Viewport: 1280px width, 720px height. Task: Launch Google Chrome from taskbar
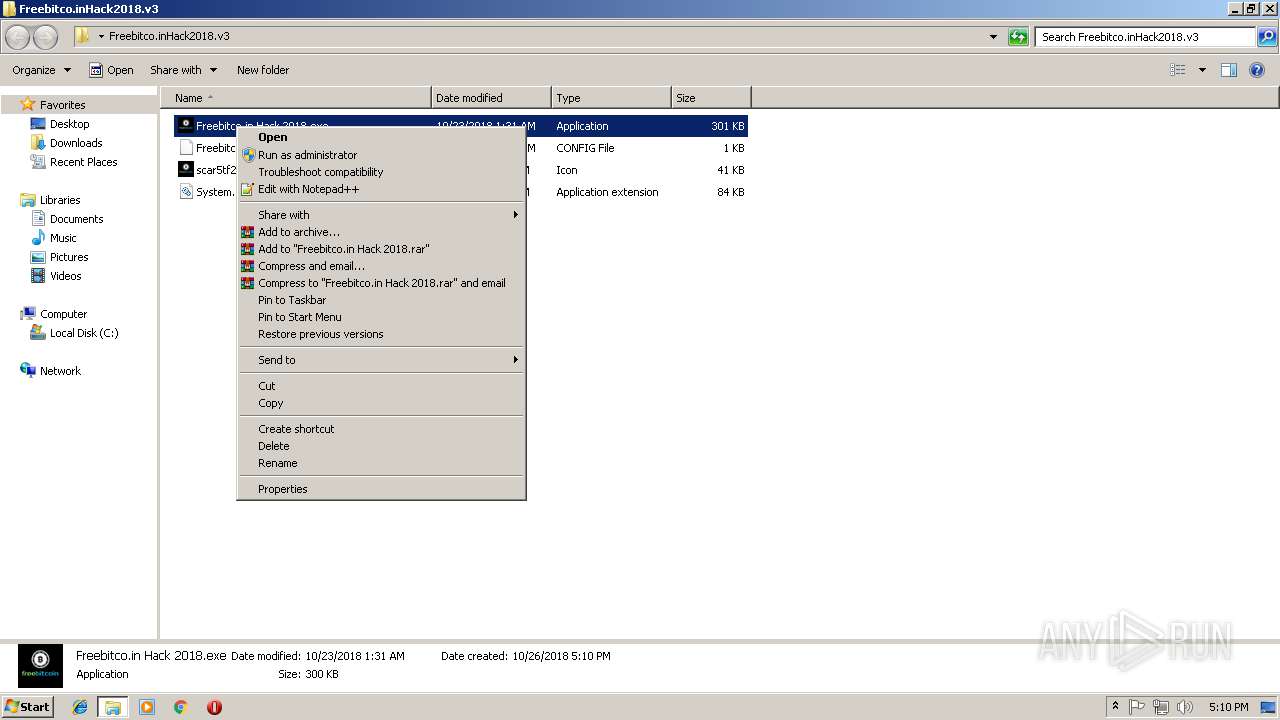[x=181, y=707]
